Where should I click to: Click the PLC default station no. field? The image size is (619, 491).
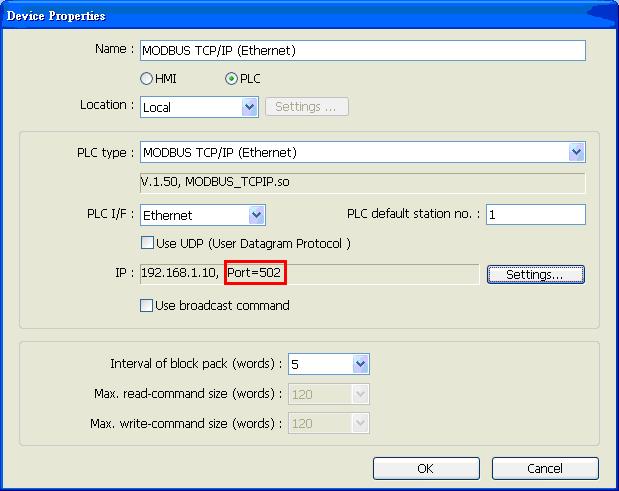[536, 215]
